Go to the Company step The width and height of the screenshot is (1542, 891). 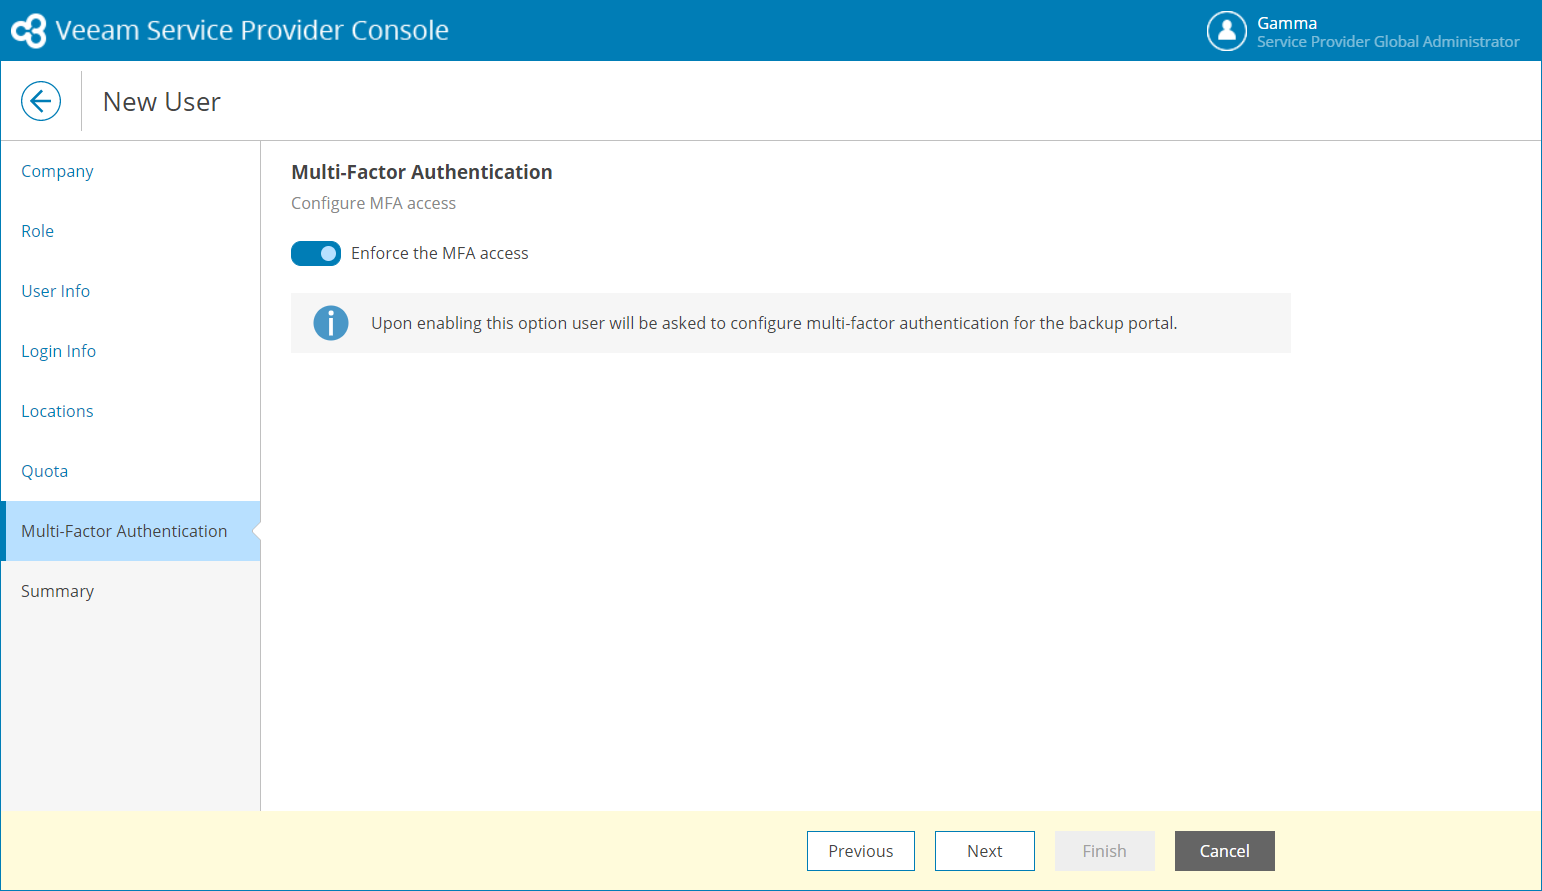click(x=57, y=171)
